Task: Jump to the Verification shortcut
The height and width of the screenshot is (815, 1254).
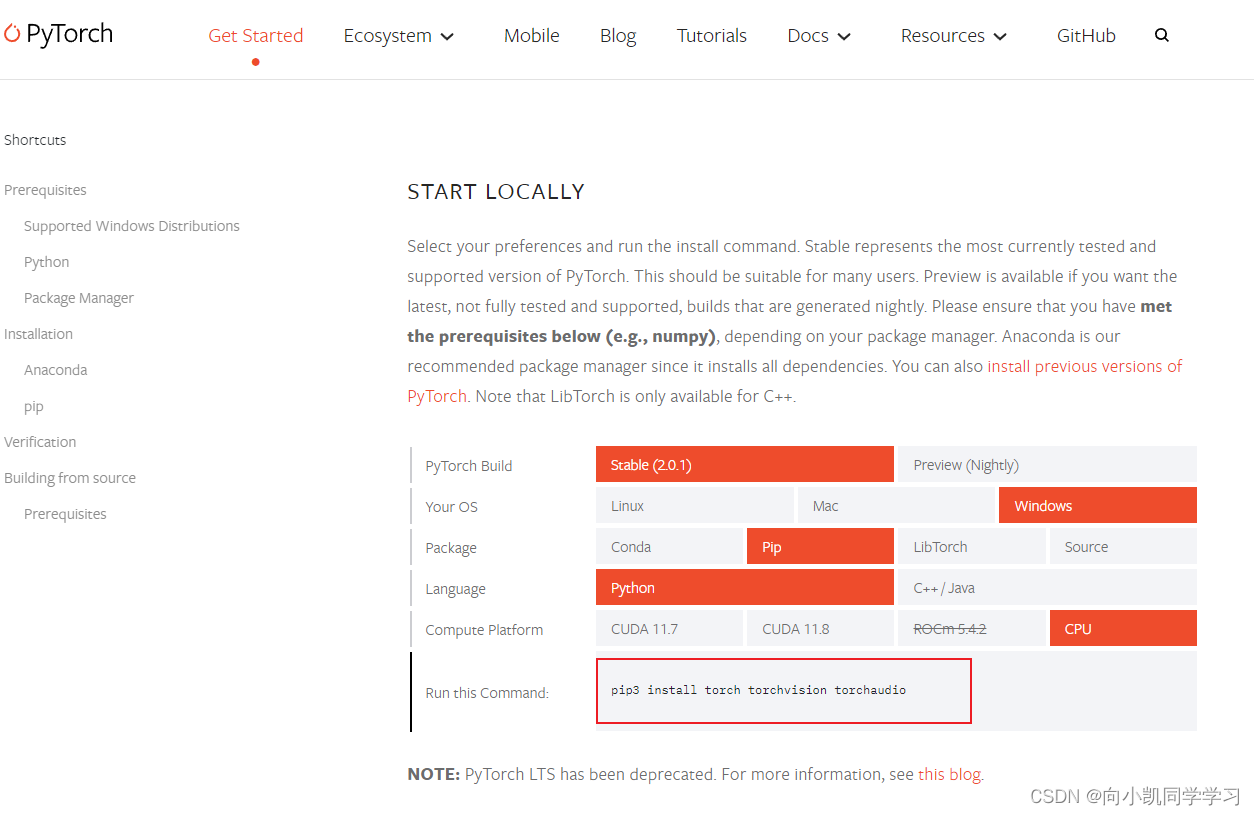Action: 40,442
